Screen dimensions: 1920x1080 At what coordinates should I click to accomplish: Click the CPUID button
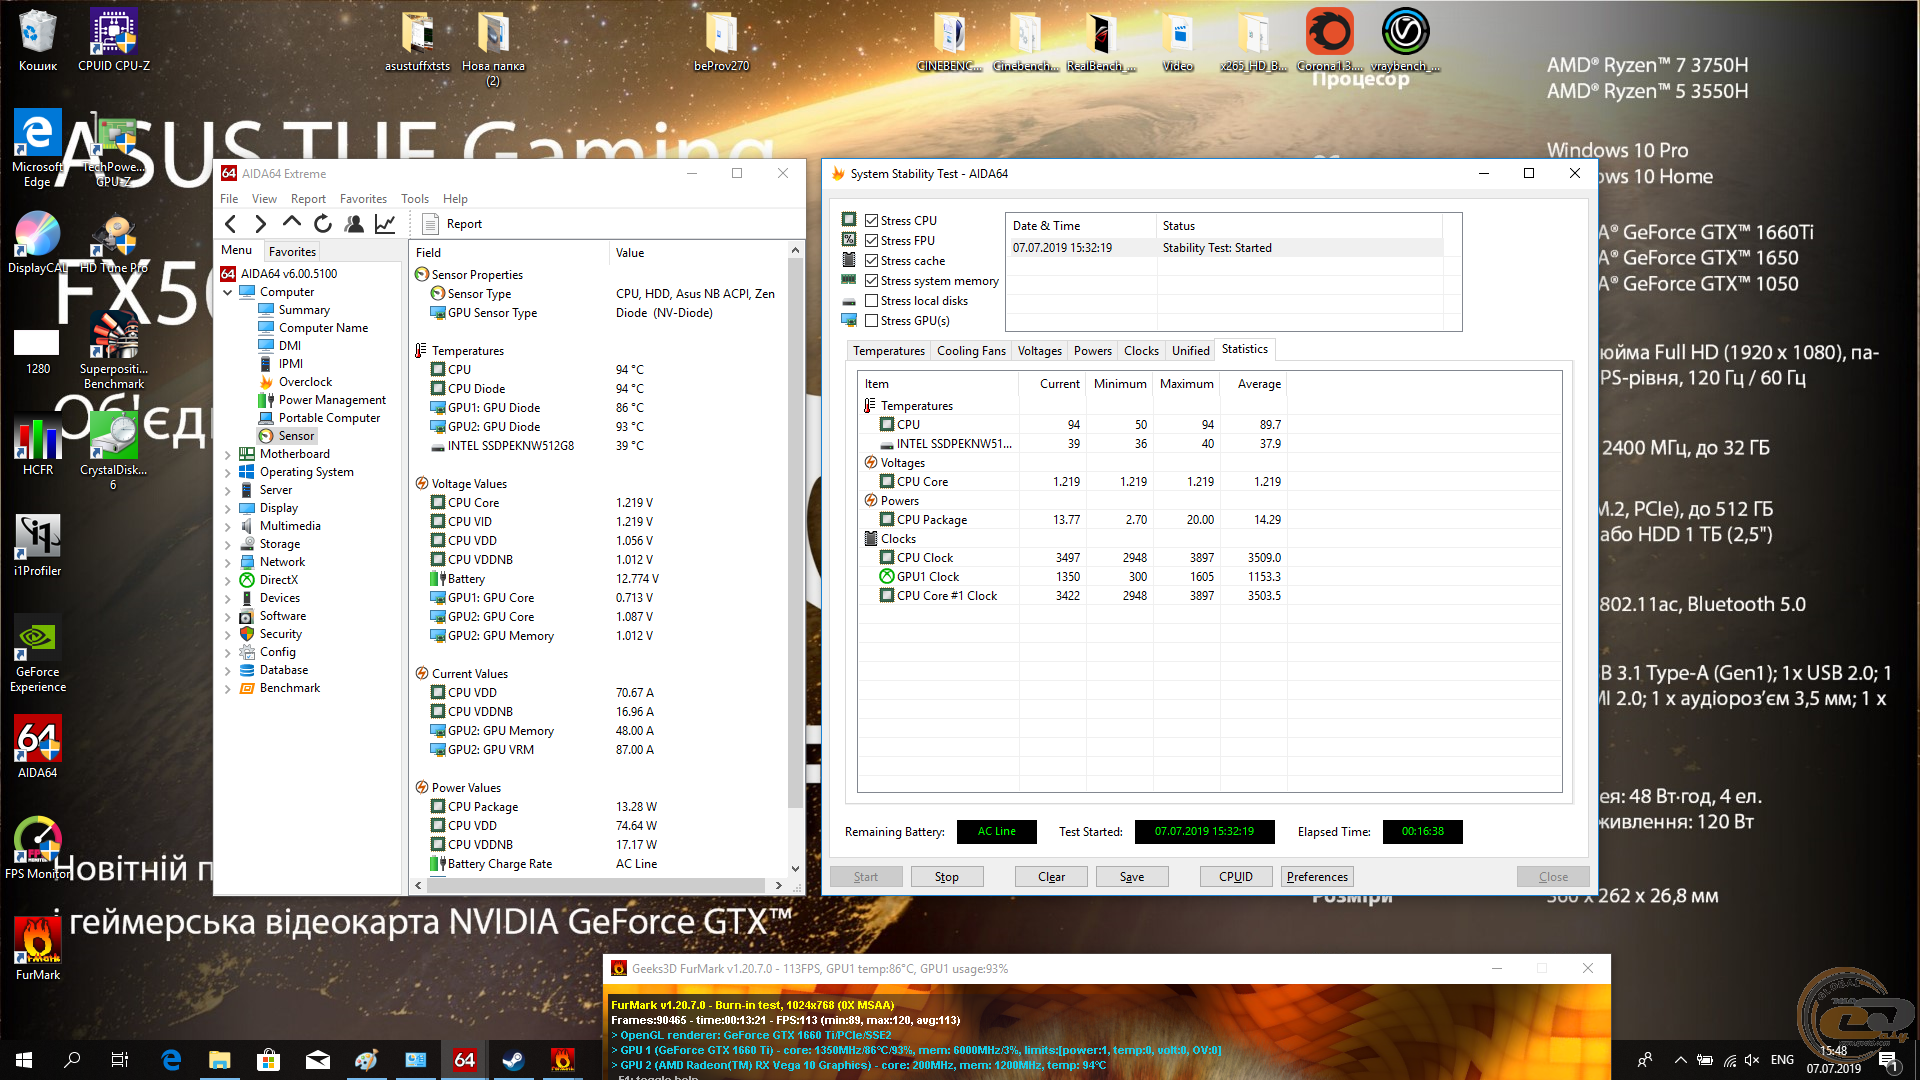click(x=1236, y=877)
